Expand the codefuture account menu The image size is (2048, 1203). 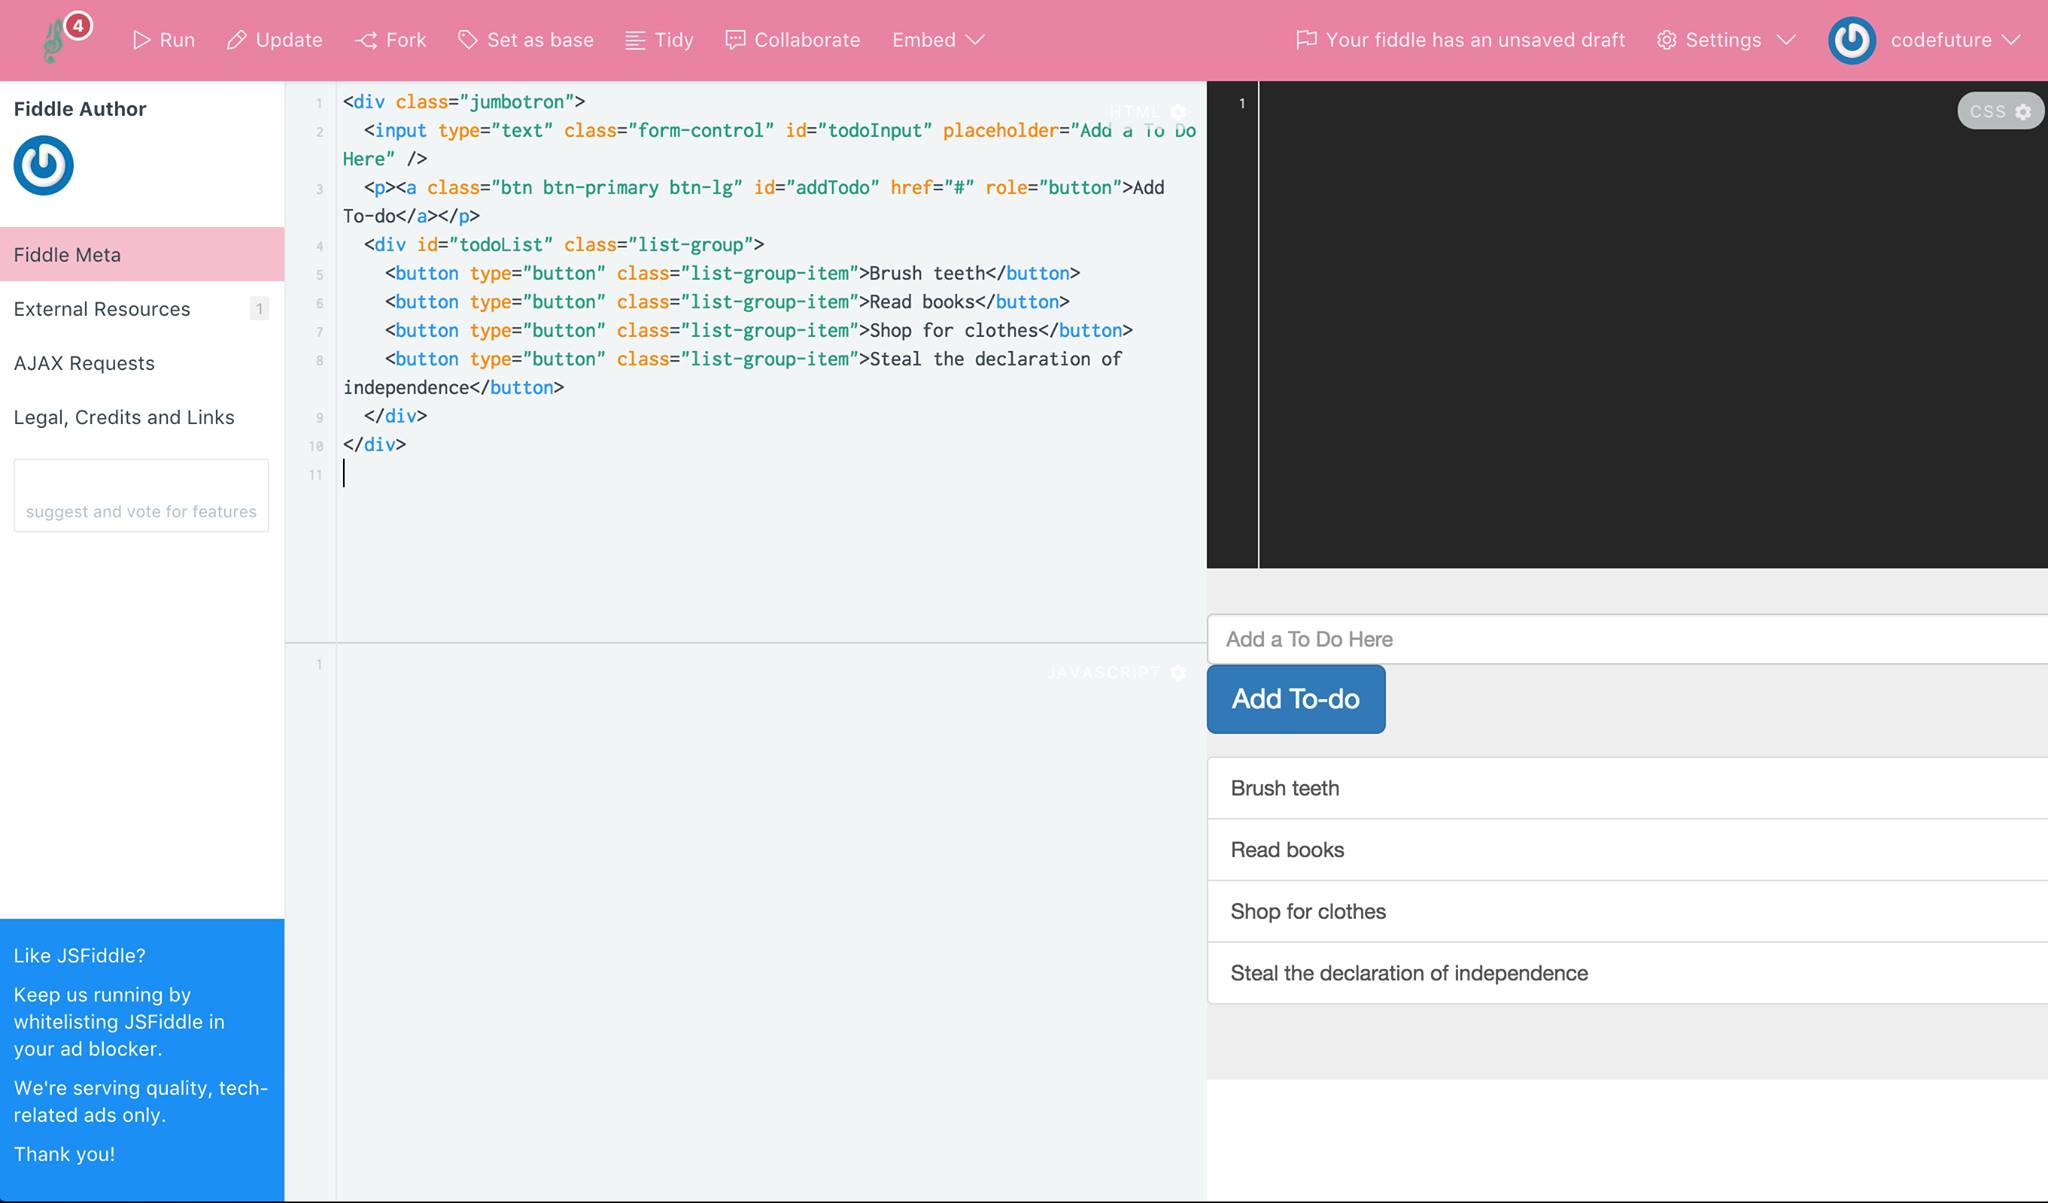coord(1954,40)
